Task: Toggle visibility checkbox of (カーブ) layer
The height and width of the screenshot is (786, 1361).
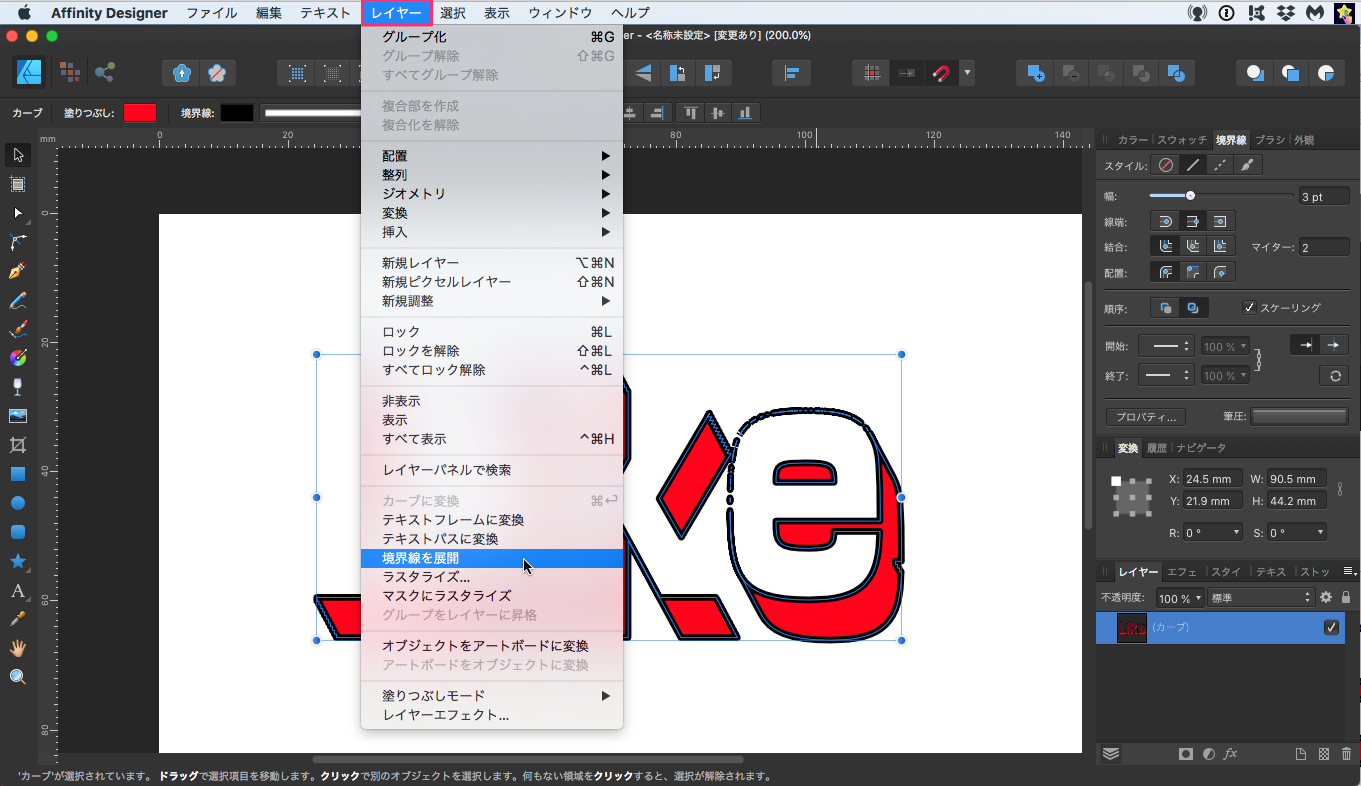Action: point(1331,627)
